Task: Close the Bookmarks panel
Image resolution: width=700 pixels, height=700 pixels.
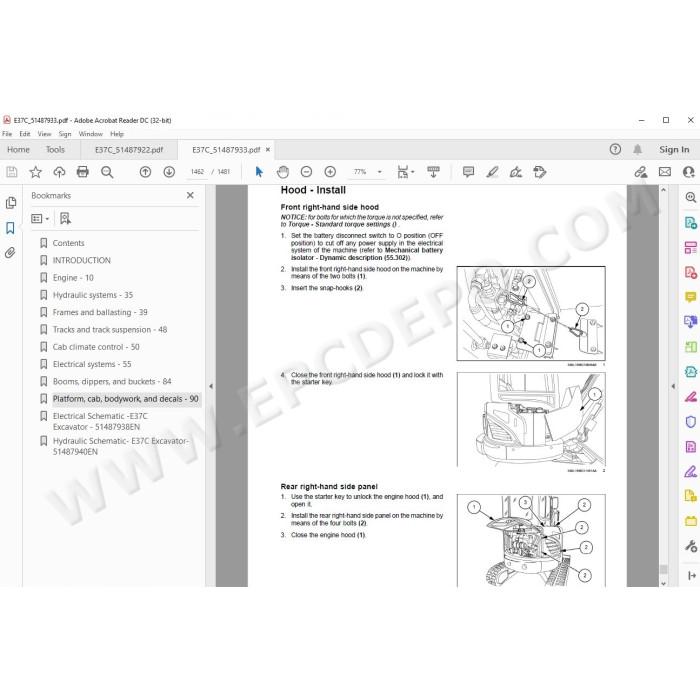Action: [190, 195]
